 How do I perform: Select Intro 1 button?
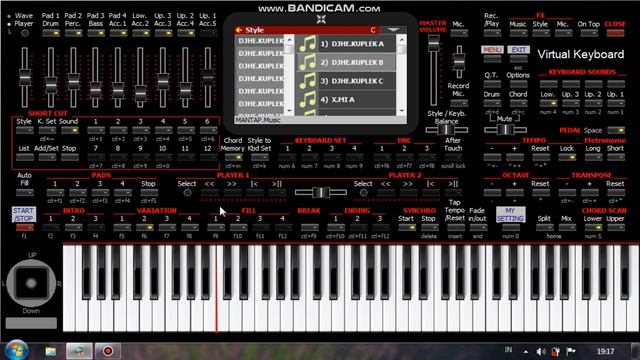pyautogui.click(x=51, y=227)
